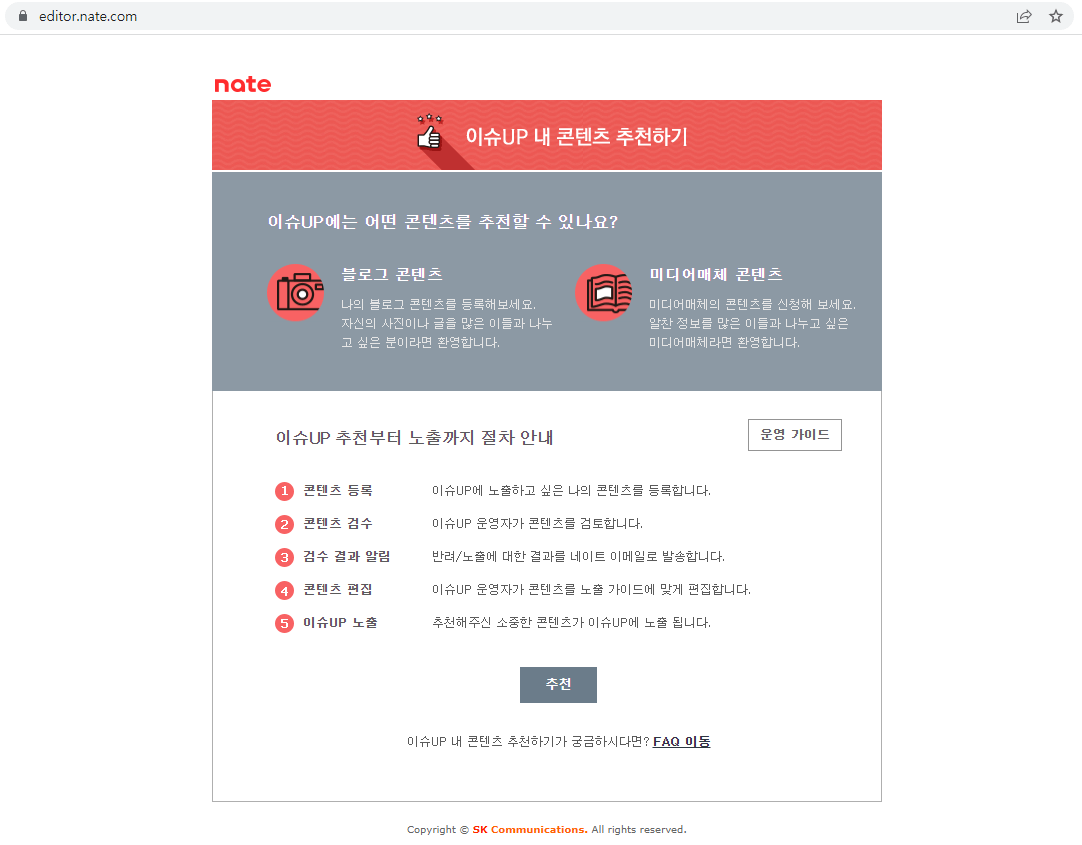This screenshot has height=845, width=1082.
Task: Click the step 1 콘텐츠 등록 badge
Action: point(283,491)
